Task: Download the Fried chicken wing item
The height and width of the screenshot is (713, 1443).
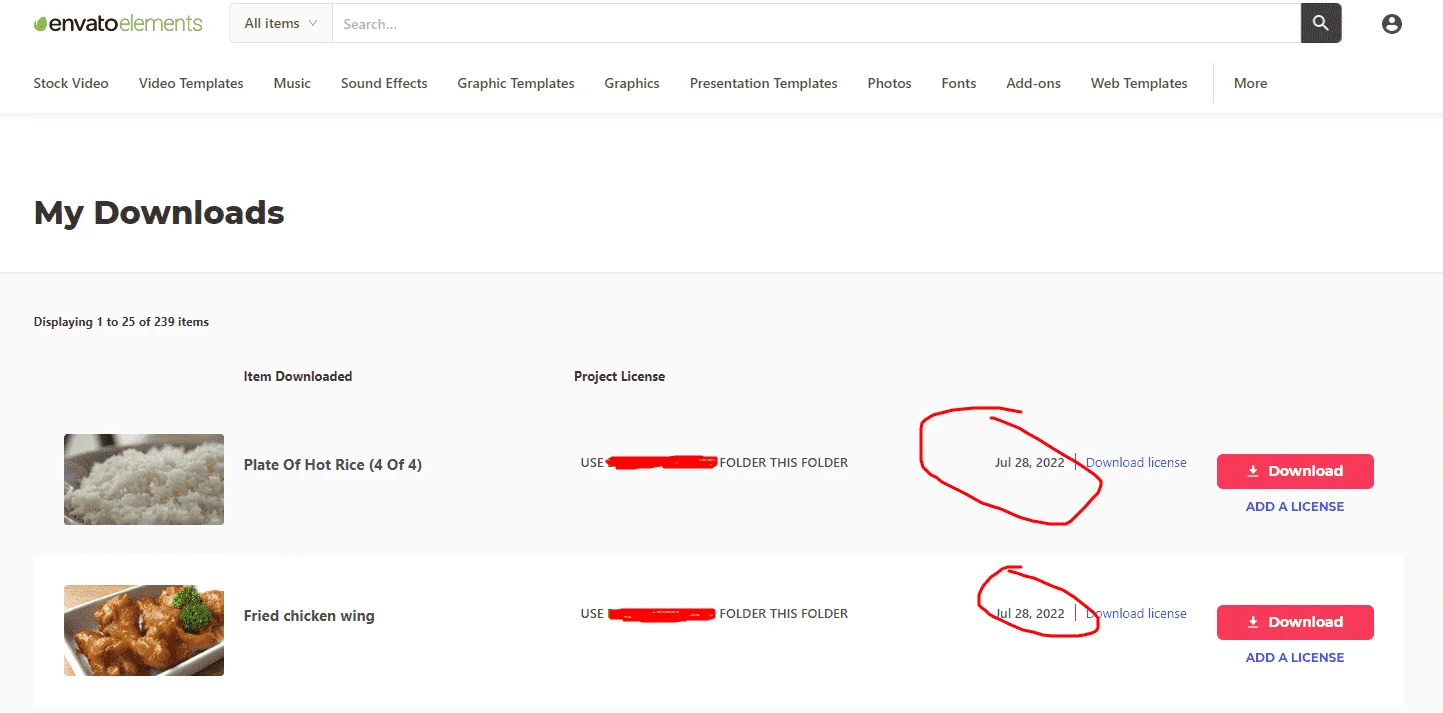Action: tap(1295, 622)
